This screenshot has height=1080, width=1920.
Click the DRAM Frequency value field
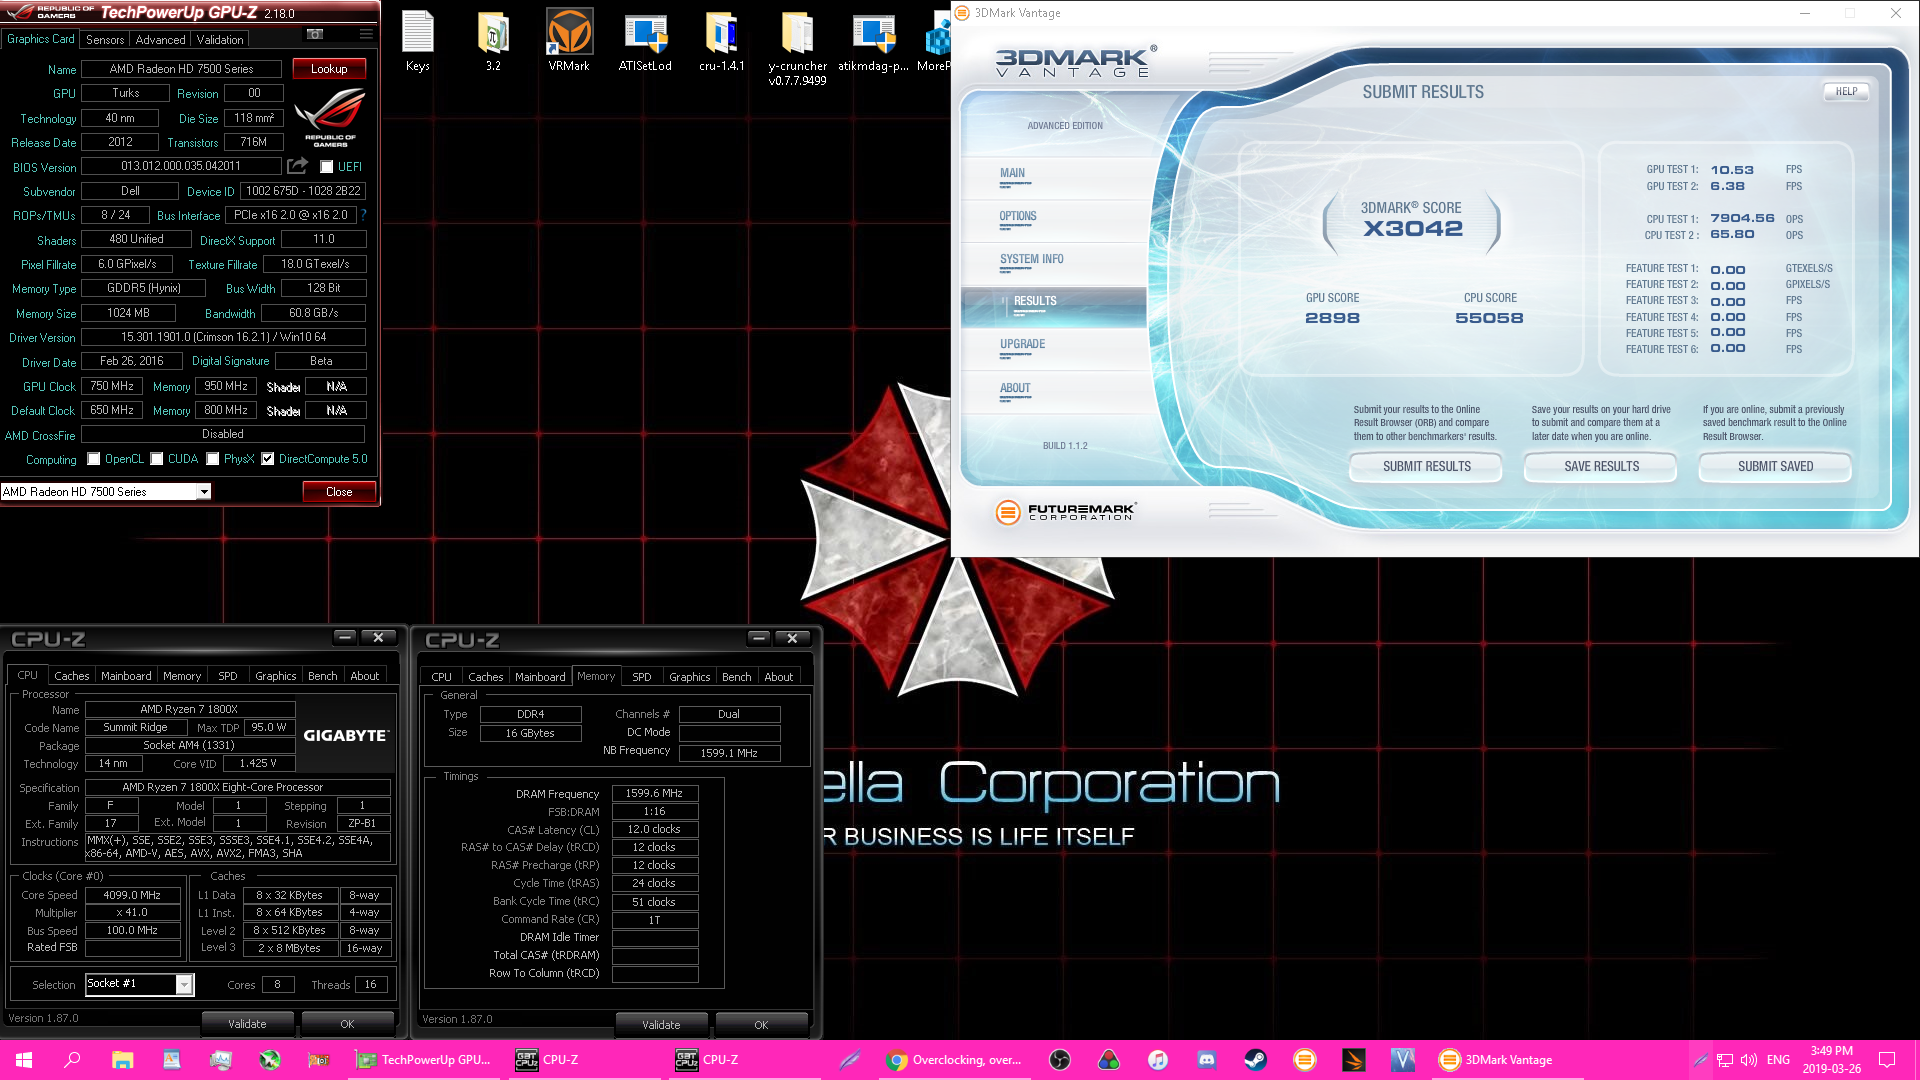654,793
